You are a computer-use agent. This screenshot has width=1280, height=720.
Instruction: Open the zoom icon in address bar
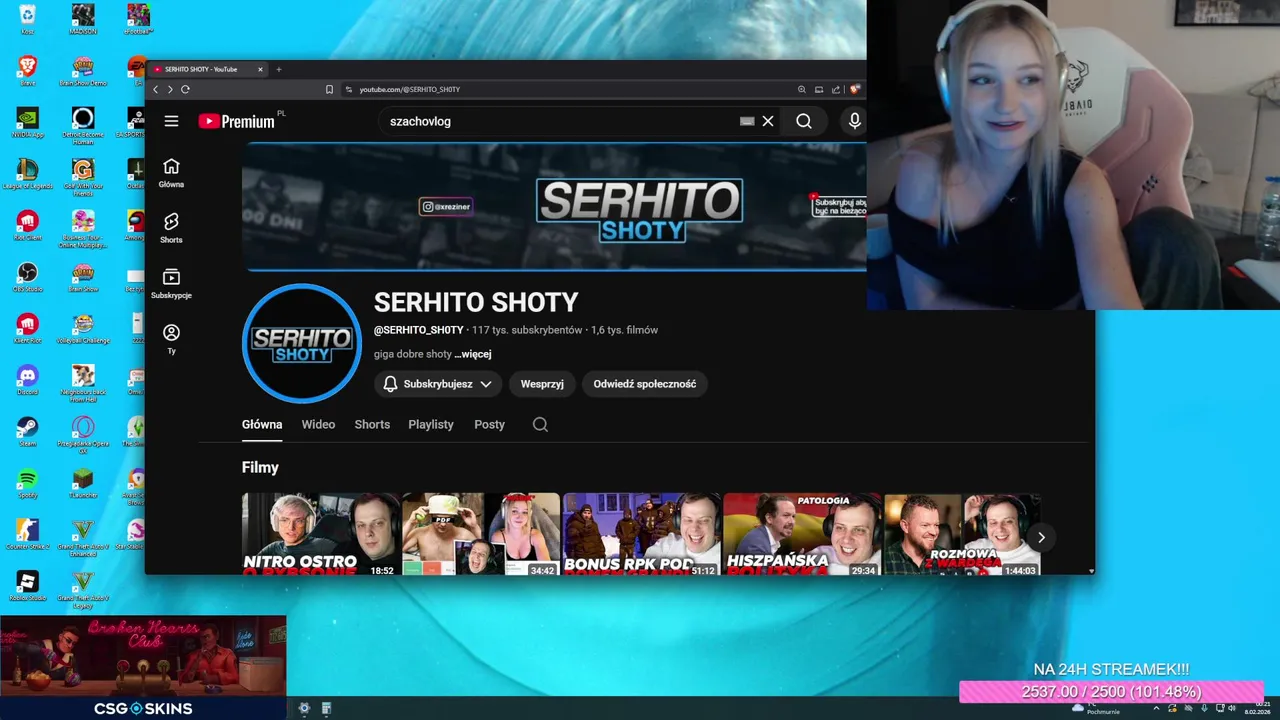(802, 89)
